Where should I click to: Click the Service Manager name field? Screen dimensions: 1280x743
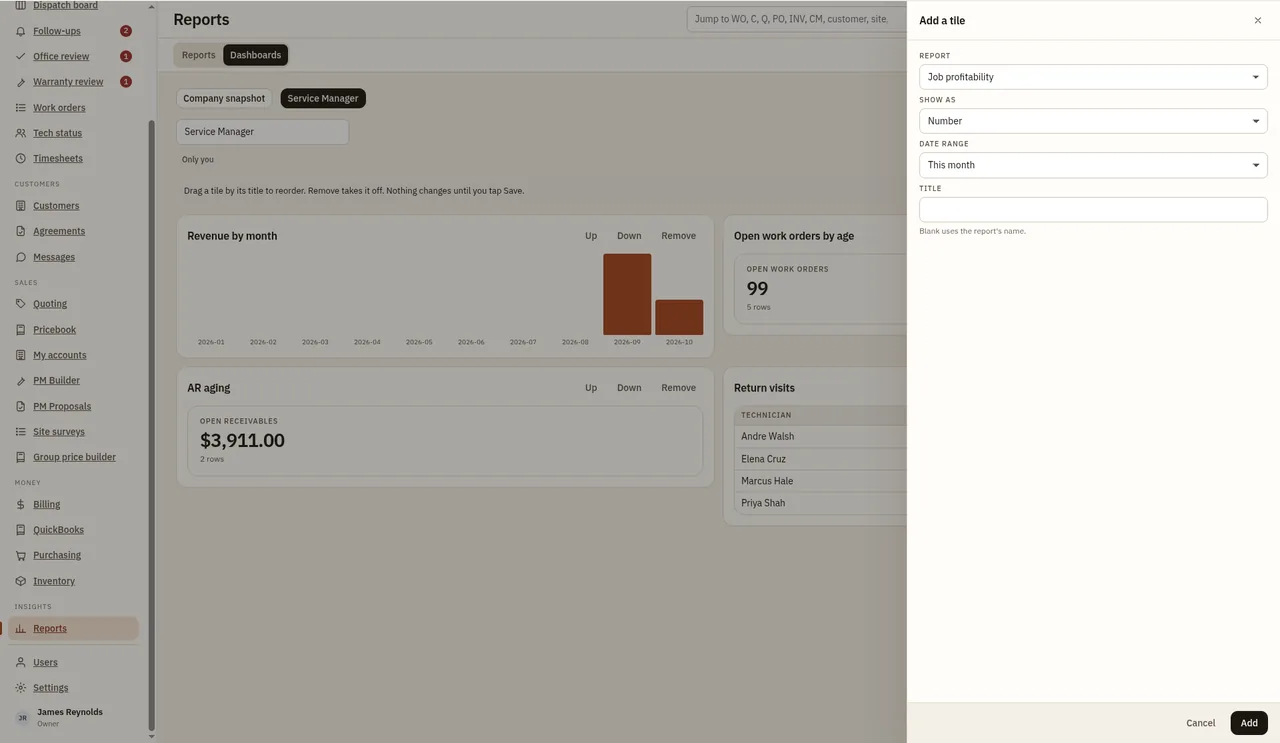tap(262, 132)
